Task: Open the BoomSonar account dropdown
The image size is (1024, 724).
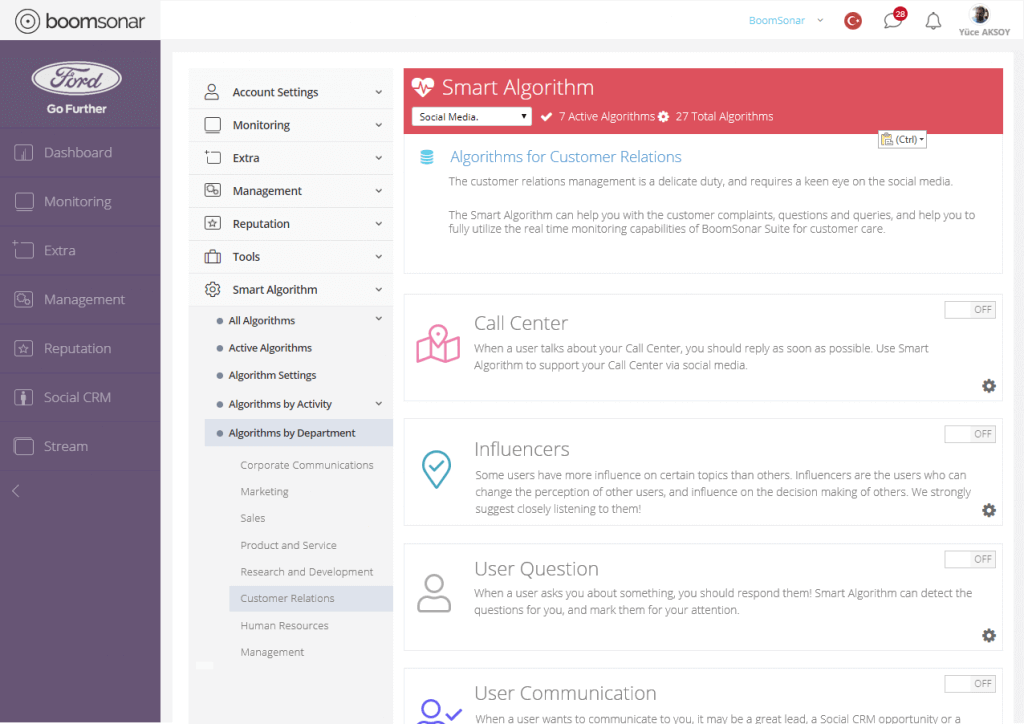Action: [x=786, y=21]
